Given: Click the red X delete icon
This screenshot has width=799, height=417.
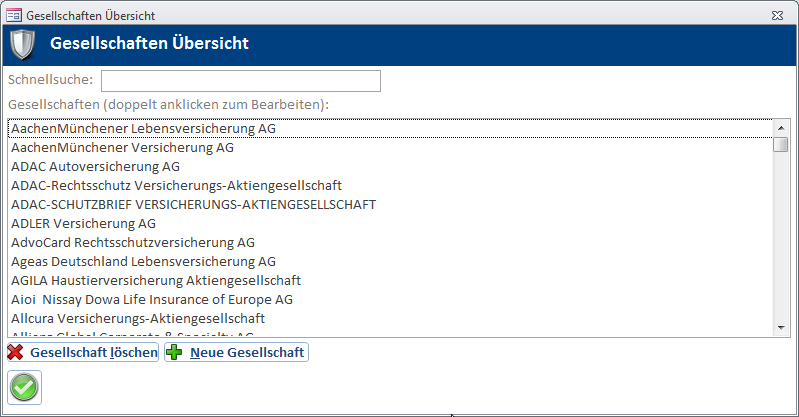Looking at the screenshot, I should click(16, 352).
